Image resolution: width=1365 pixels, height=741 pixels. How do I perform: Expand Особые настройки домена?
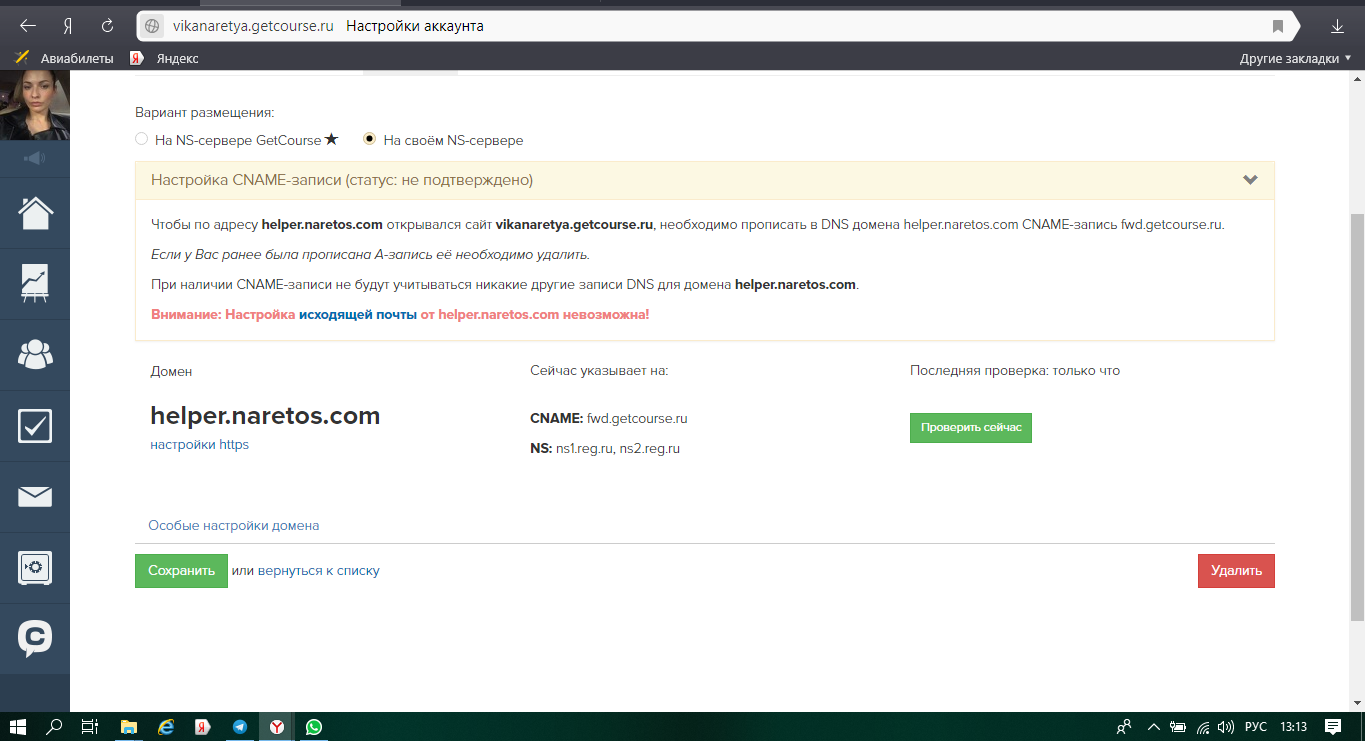233,525
